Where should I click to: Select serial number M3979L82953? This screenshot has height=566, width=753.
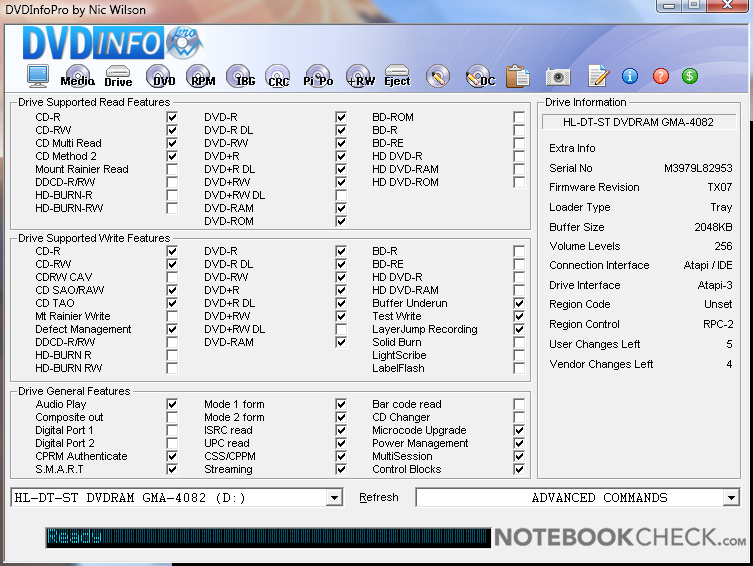tap(698, 168)
